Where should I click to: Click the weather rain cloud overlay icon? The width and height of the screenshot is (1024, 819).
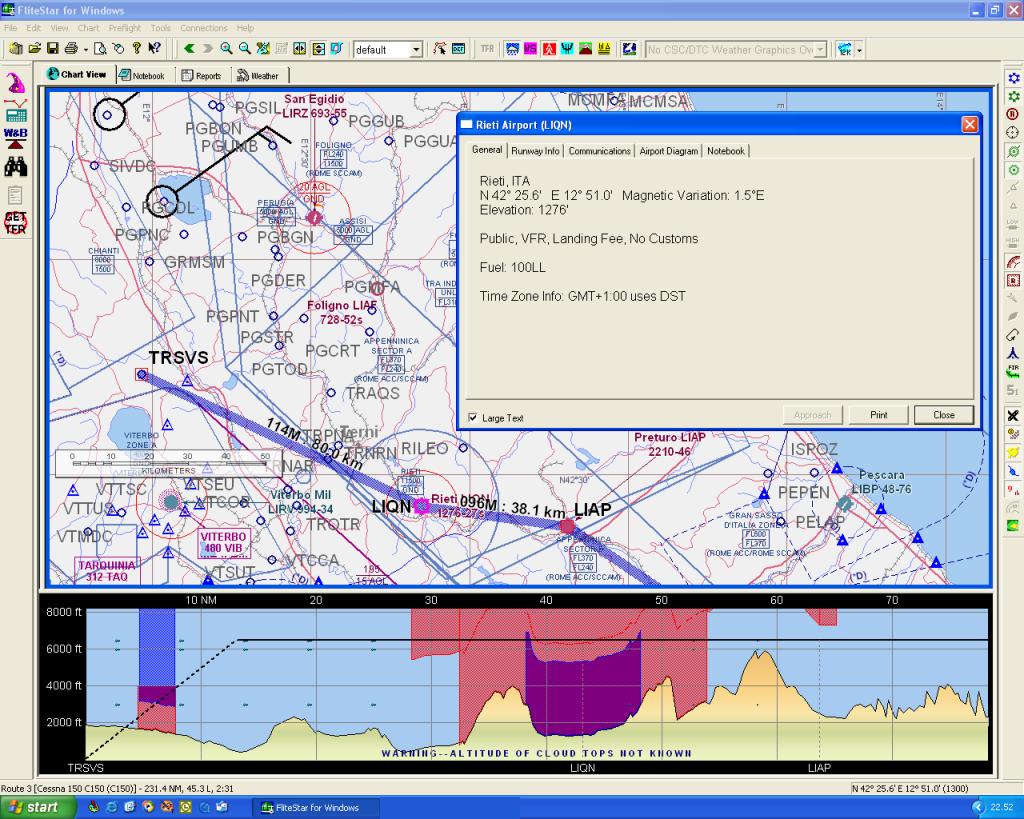[513, 49]
